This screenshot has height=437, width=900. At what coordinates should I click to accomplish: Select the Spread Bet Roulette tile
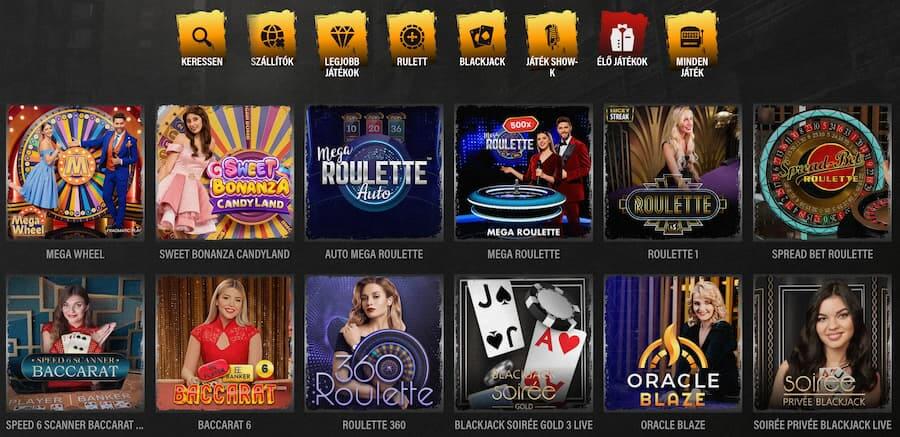point(822,172)
